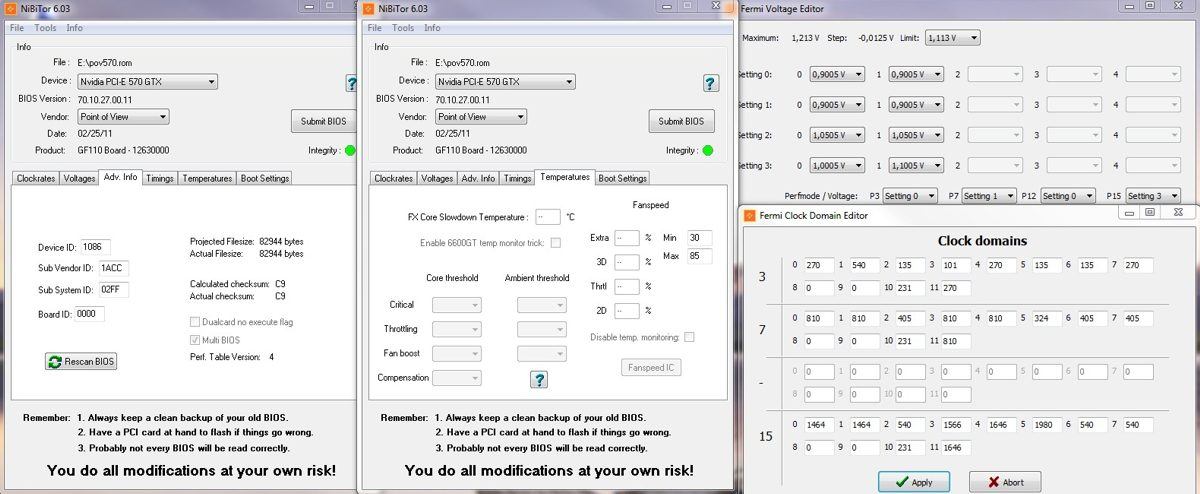Click Submit BIOS in middle NiBiTor window
Viewport: 1200px width, 494px height.
click(681, 121)
